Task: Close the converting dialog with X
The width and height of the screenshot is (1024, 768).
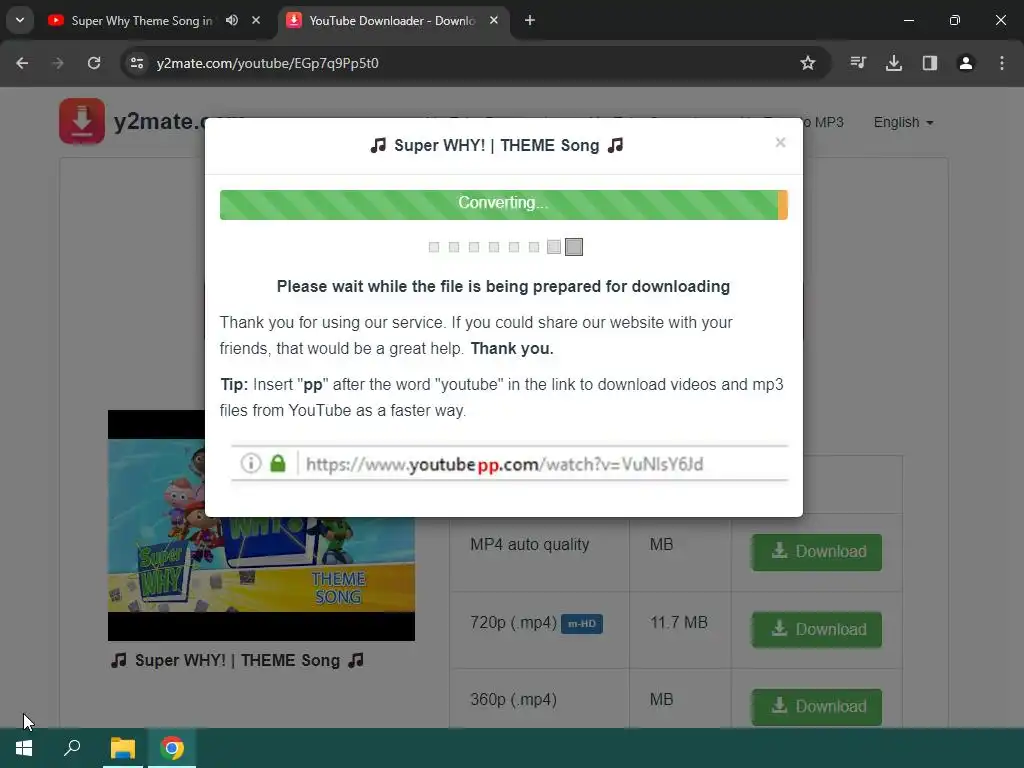Action: pos(780,142)
